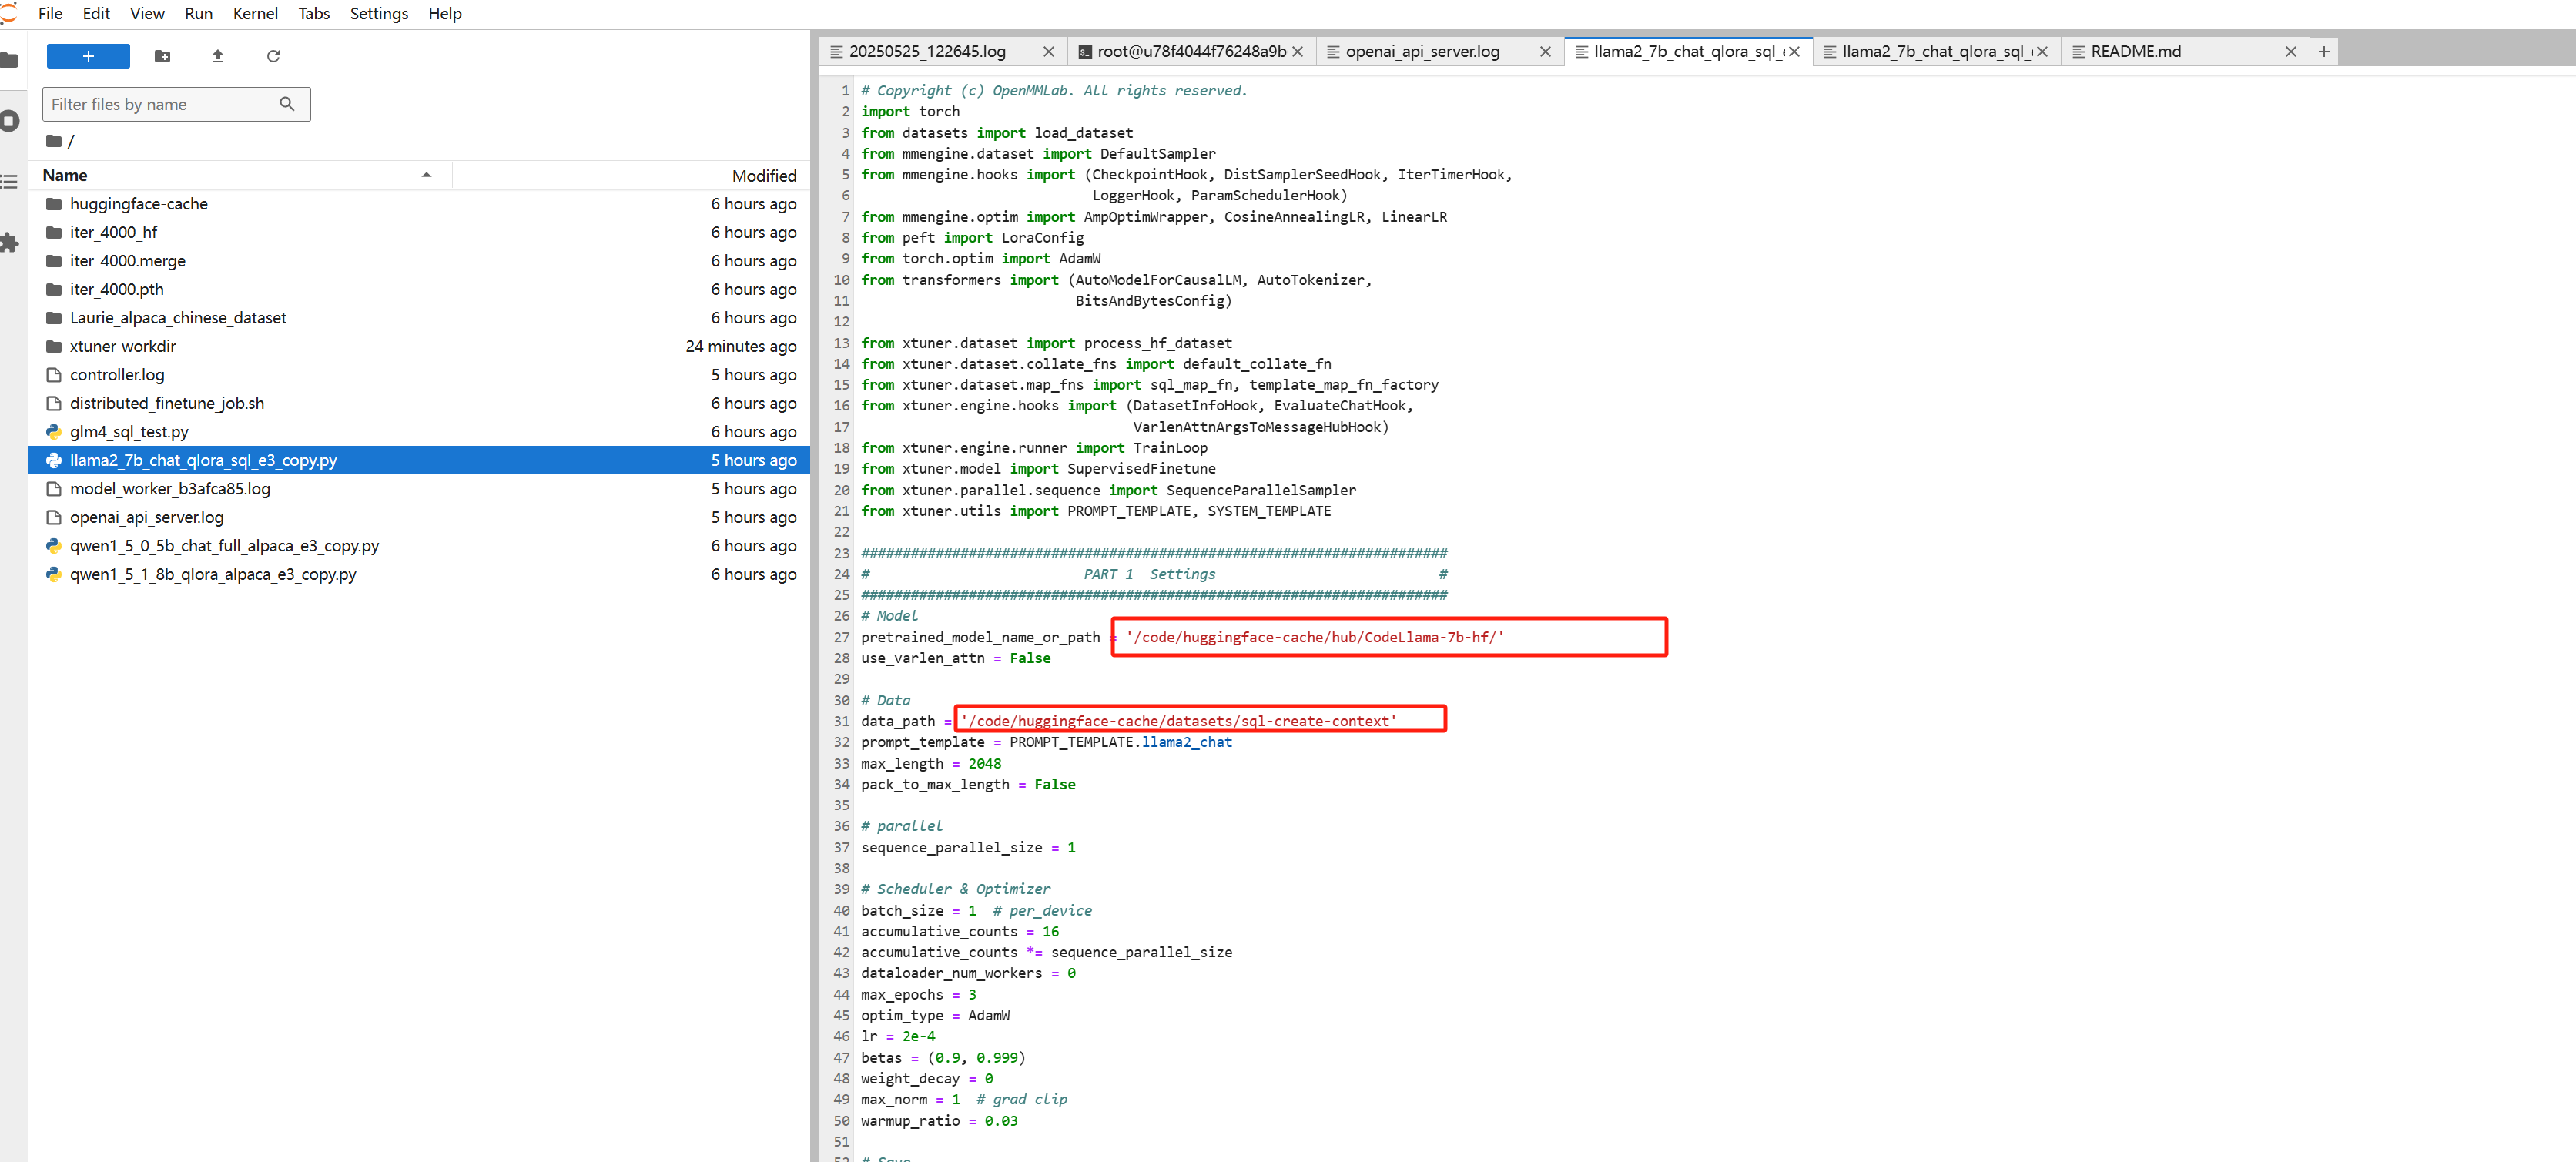
Task: Open the Running Terminals and Kernels sidebar
Action: 10,121
